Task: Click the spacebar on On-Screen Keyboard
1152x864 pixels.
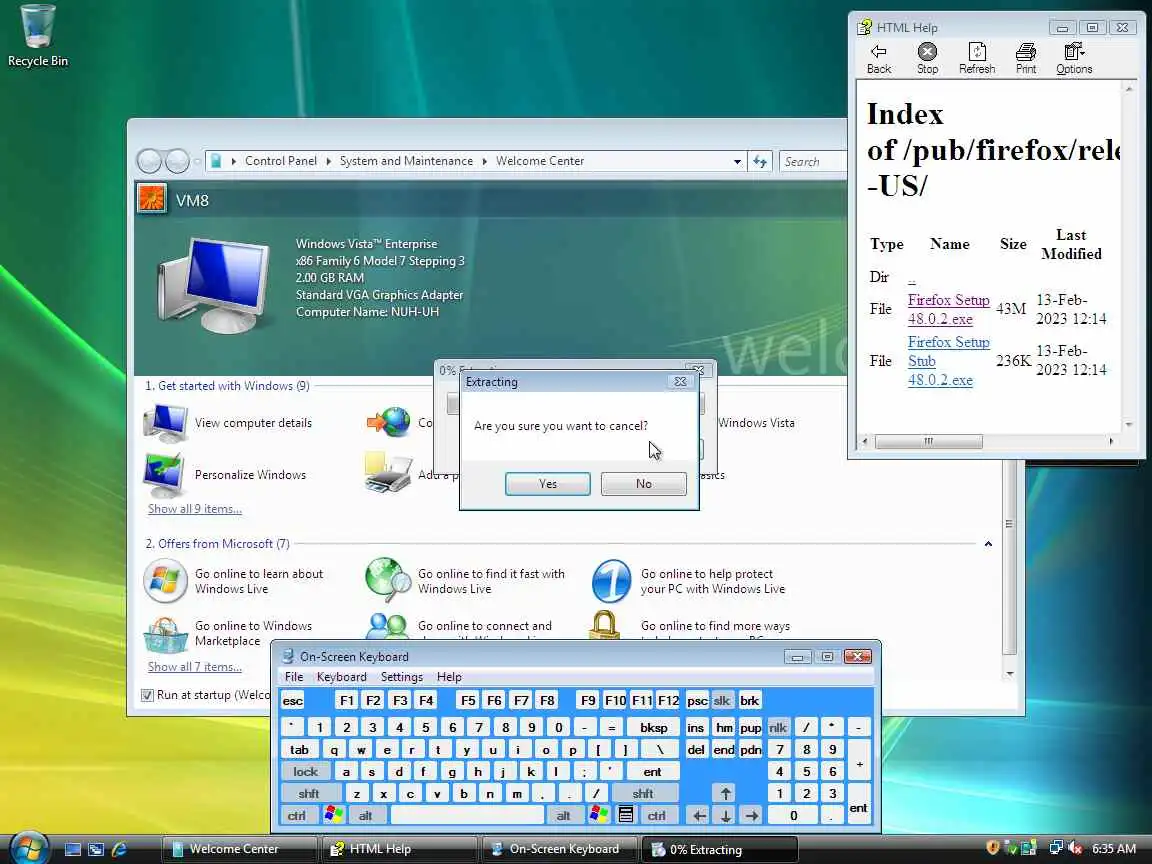Action: [x=467, y=815]
